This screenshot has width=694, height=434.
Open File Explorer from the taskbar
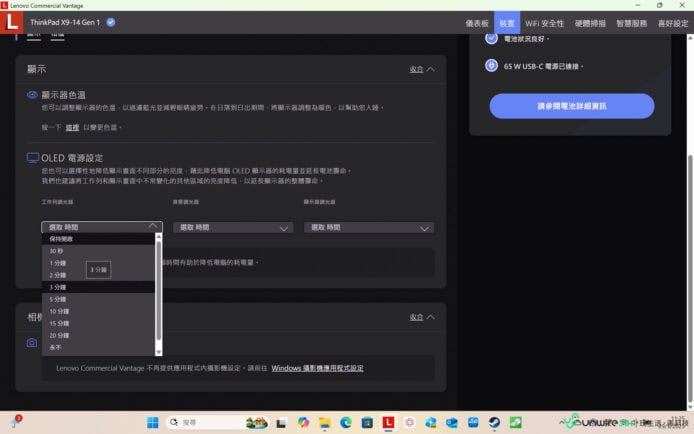click(325, 422)
